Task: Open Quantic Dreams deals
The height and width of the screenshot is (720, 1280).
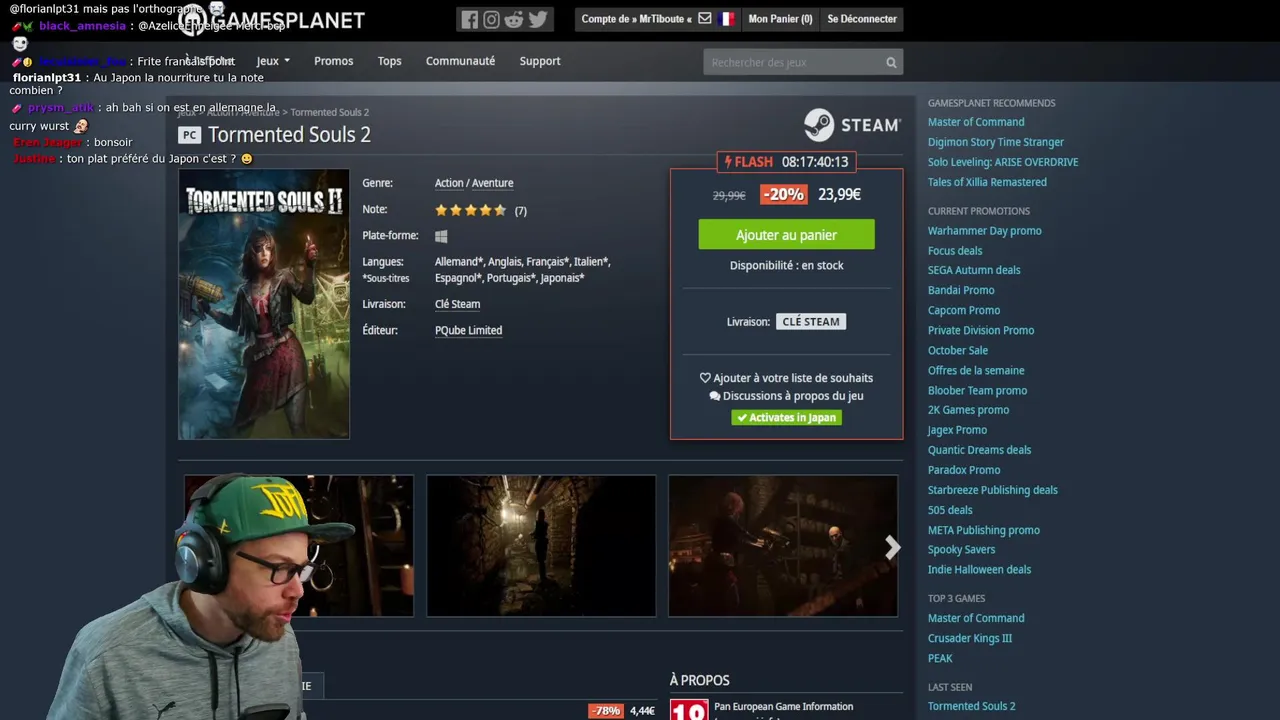Action: 979,450
